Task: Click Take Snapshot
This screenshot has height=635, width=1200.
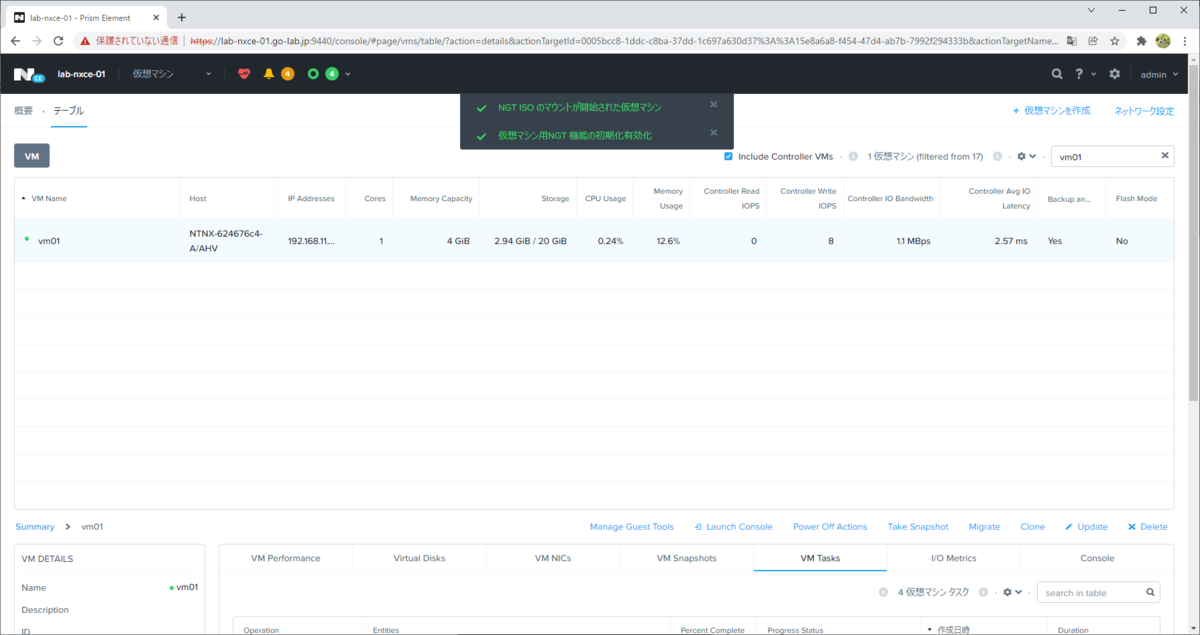Action: point(918,526)
